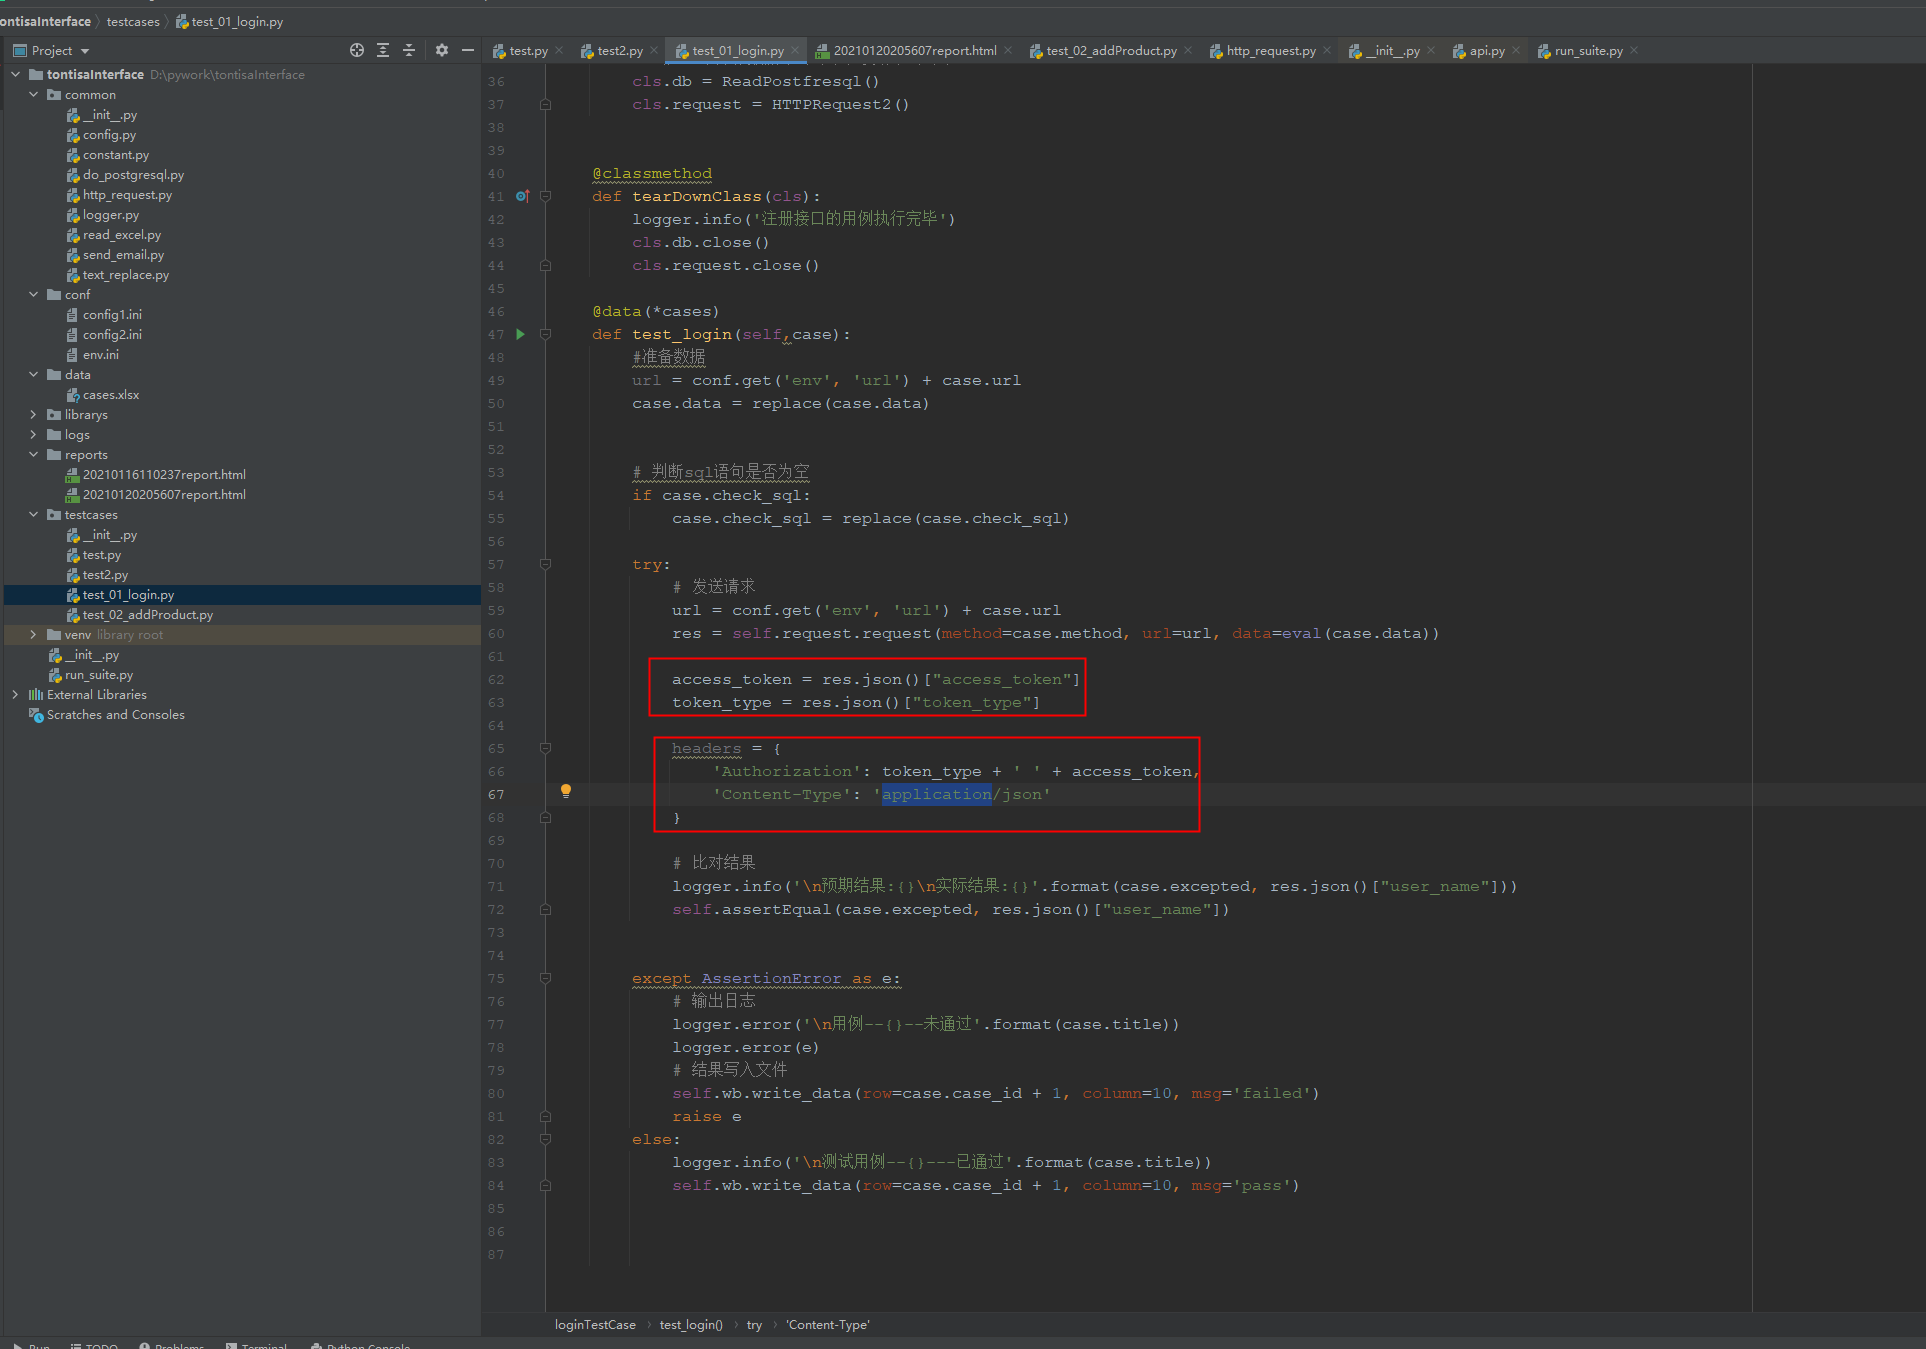
Task: Click the Collapse All icon in Project panel
Action: tap(409, 50)
